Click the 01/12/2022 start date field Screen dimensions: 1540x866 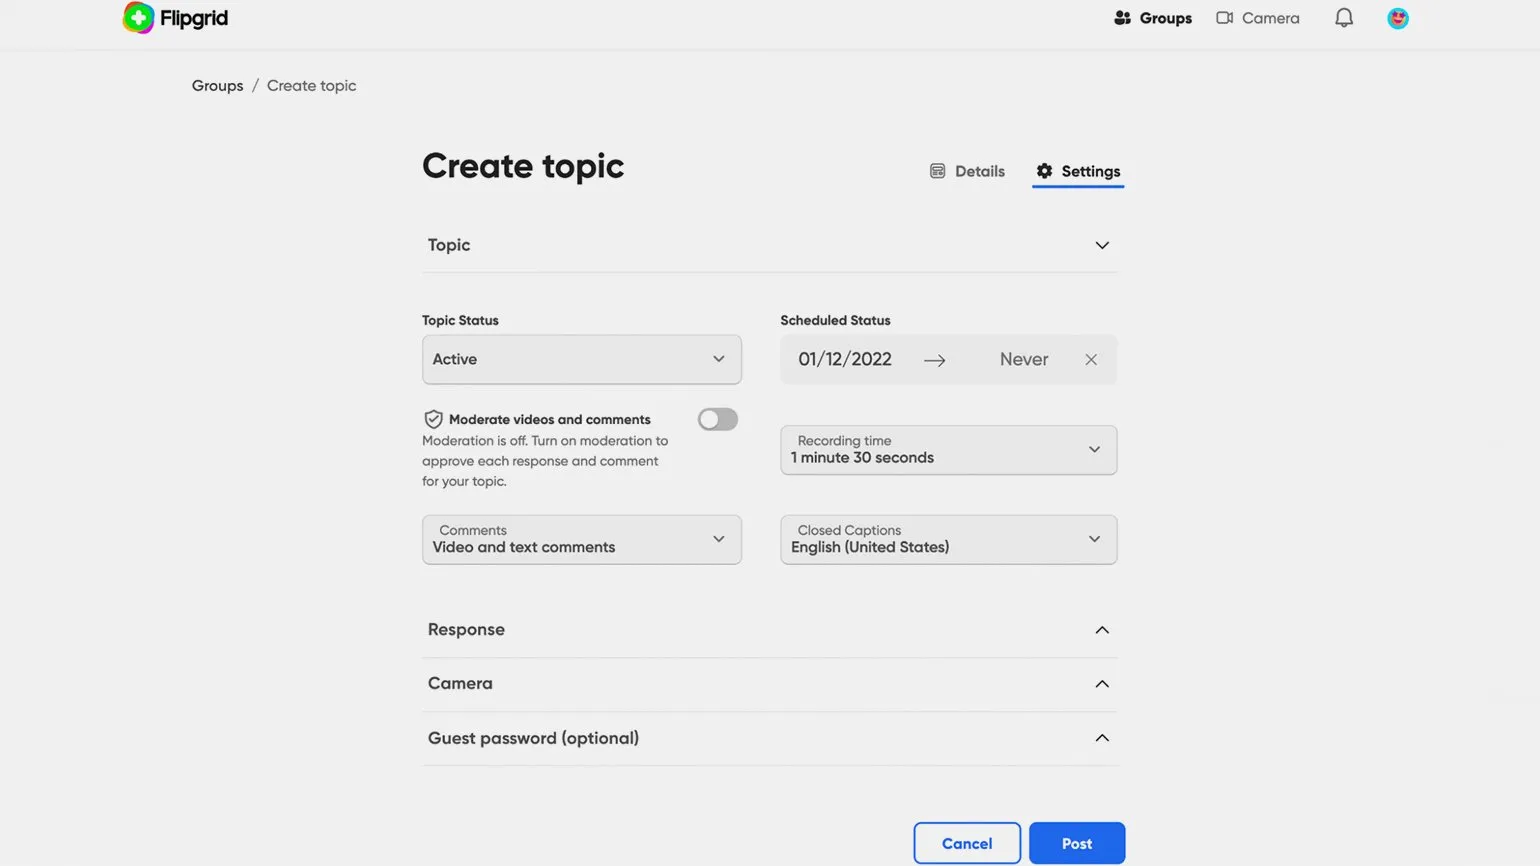(844, 360)
